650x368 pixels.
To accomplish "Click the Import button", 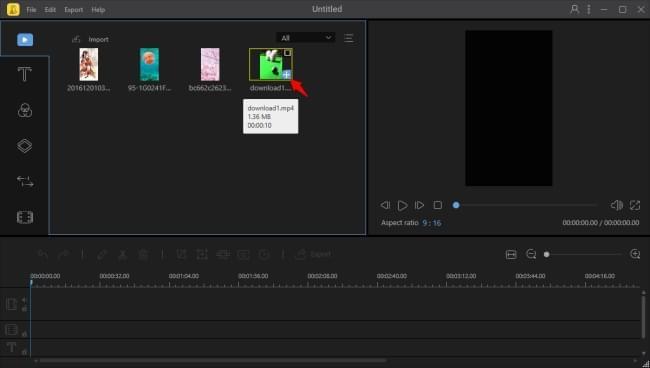I will 90,39.
